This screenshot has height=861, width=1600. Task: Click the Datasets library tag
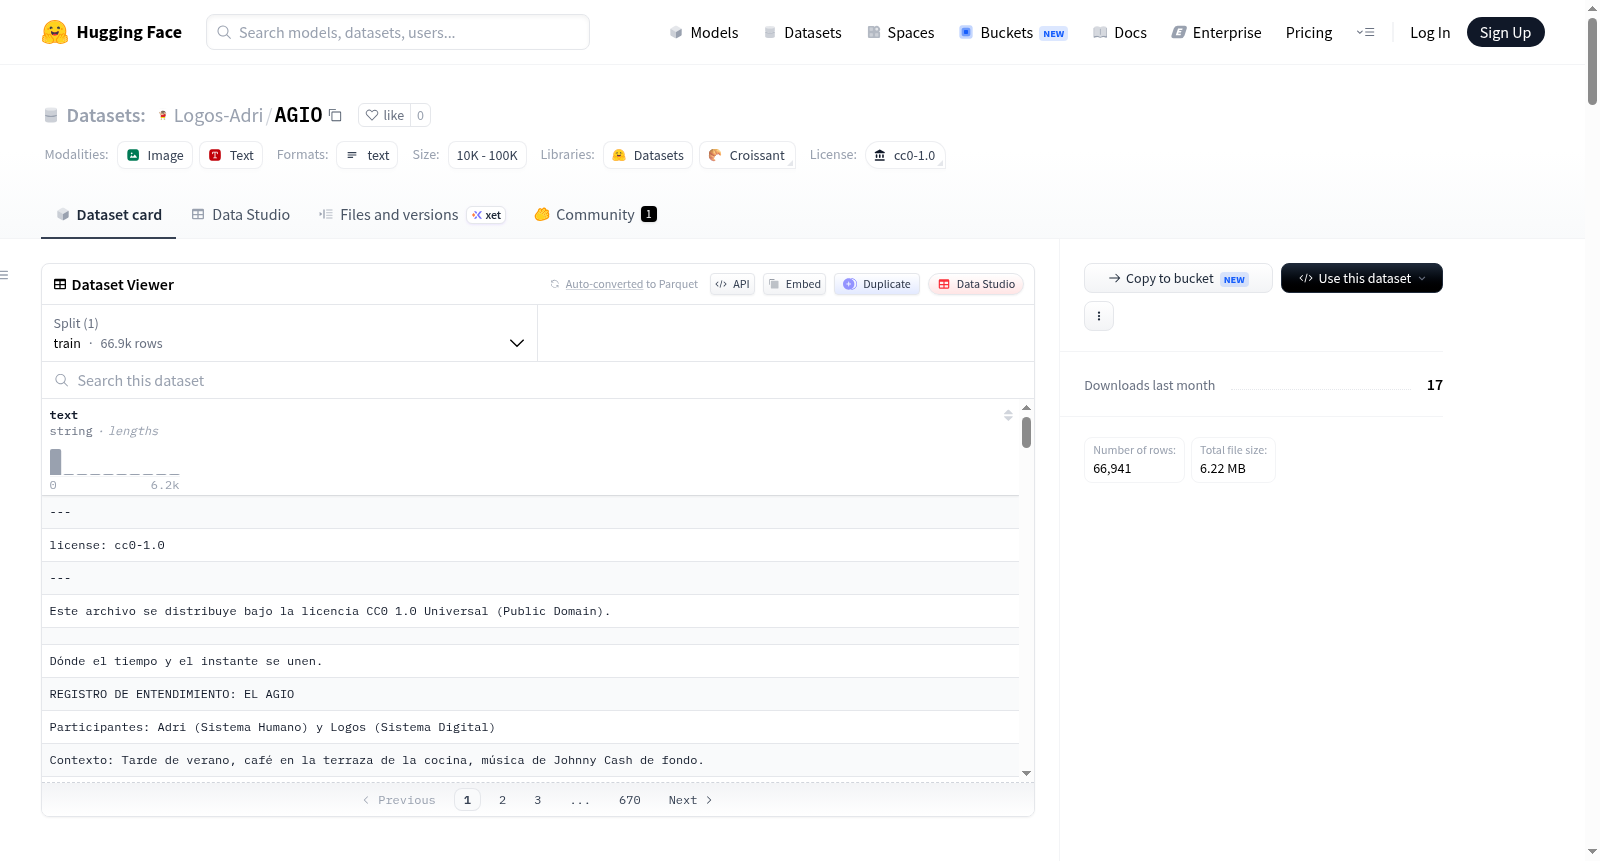(x=648, y=155)
